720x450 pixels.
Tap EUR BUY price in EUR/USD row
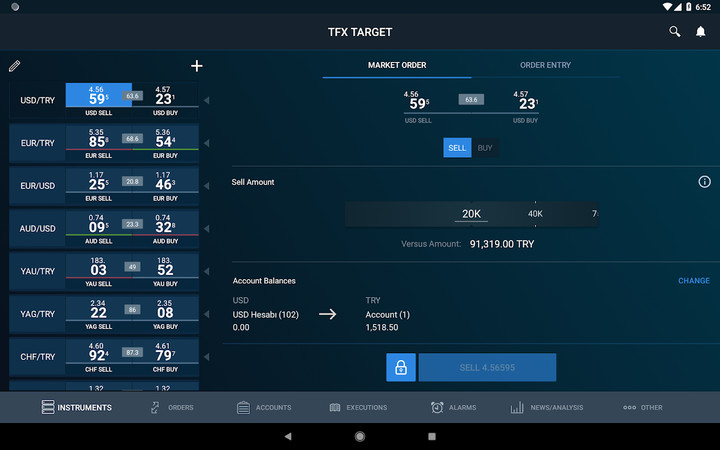coord(165,186)
